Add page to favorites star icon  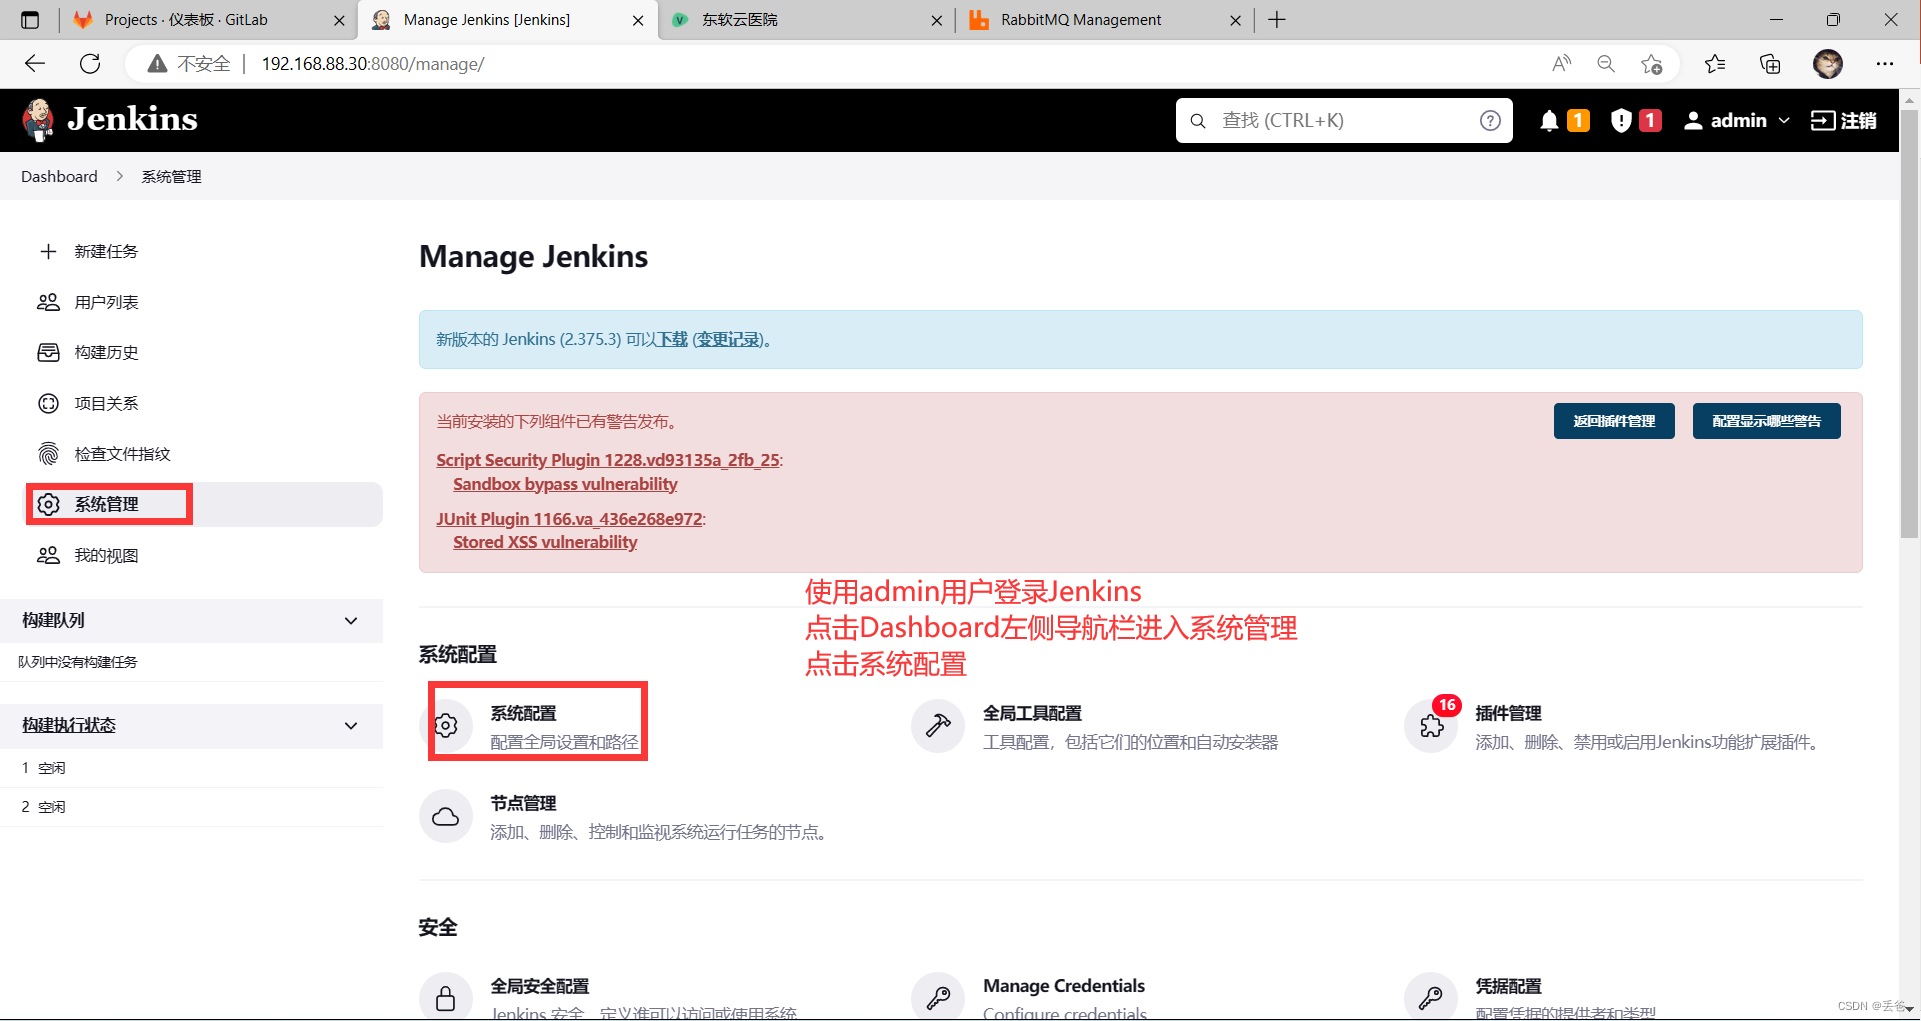(x=1651, y=64)
